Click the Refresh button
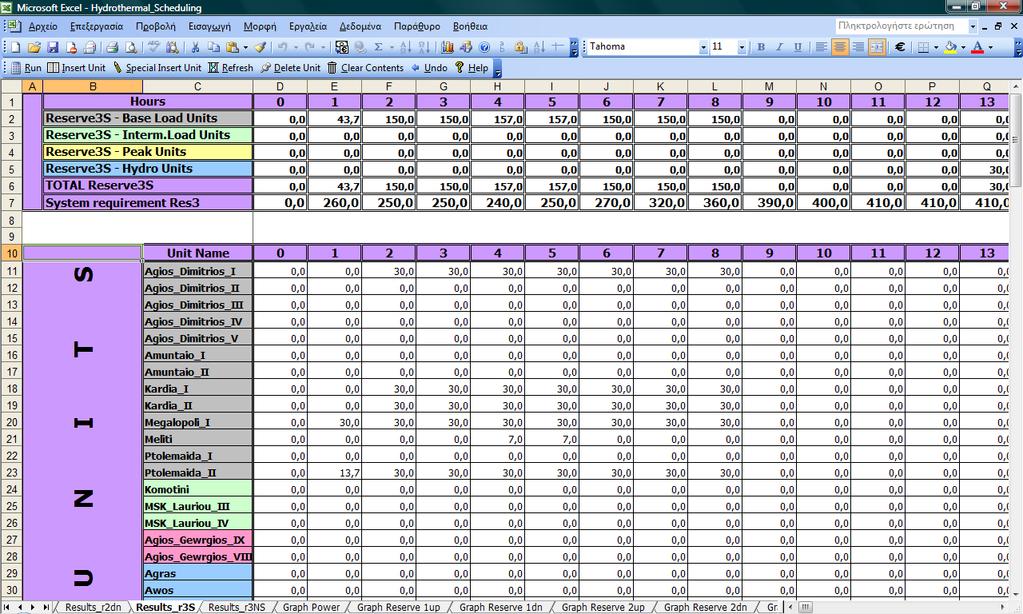Screen dimensions: 1023x614 pos(230,68)
